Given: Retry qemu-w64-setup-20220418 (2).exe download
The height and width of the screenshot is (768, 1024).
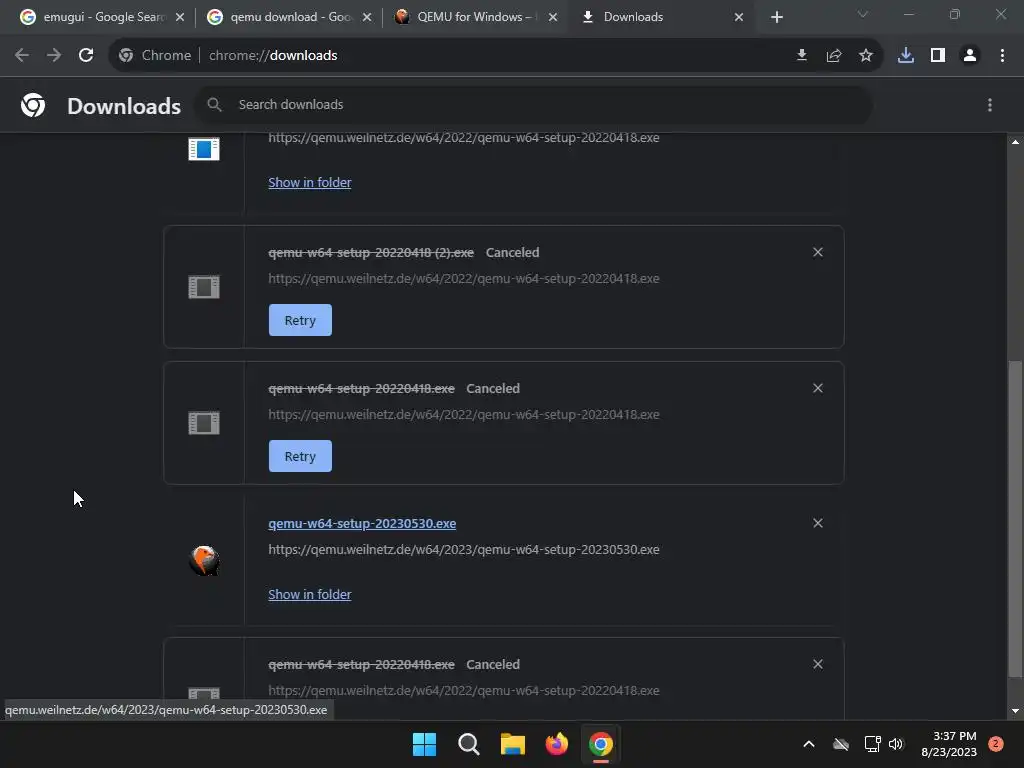Looking at the screenshot, I should 300,320.
